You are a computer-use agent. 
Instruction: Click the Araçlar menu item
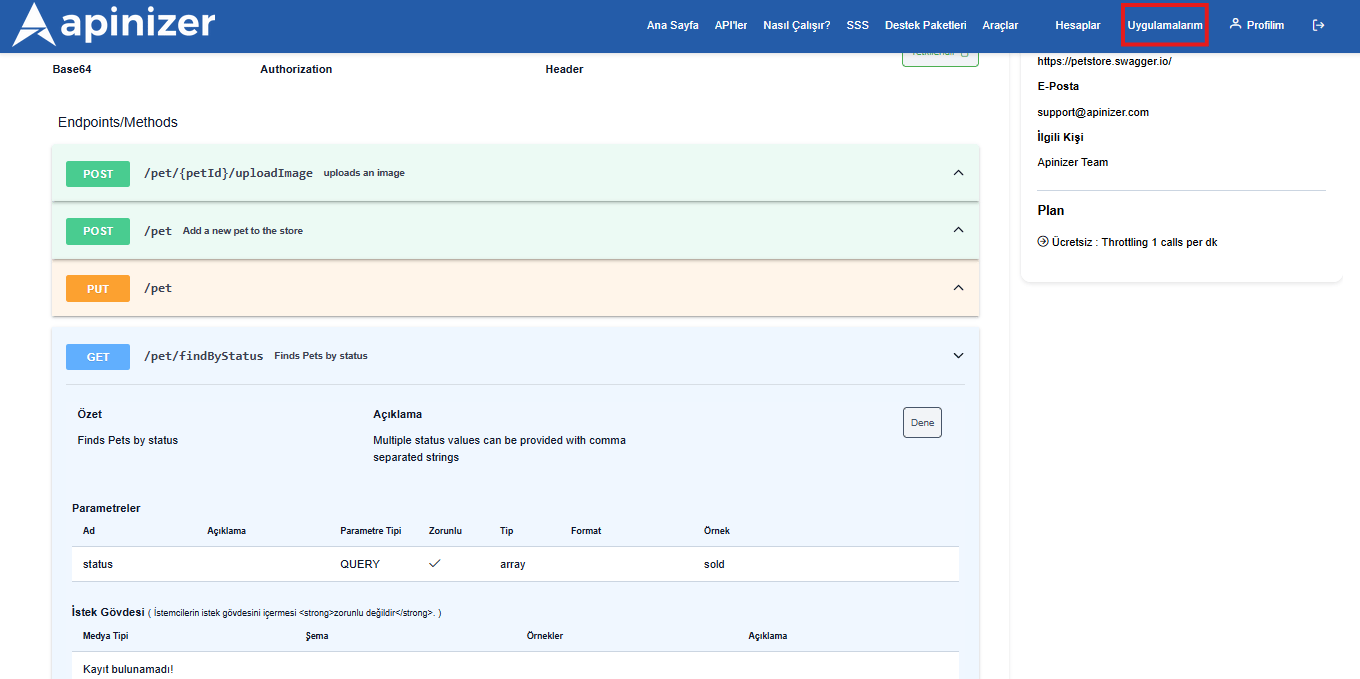click(1000, 25)
